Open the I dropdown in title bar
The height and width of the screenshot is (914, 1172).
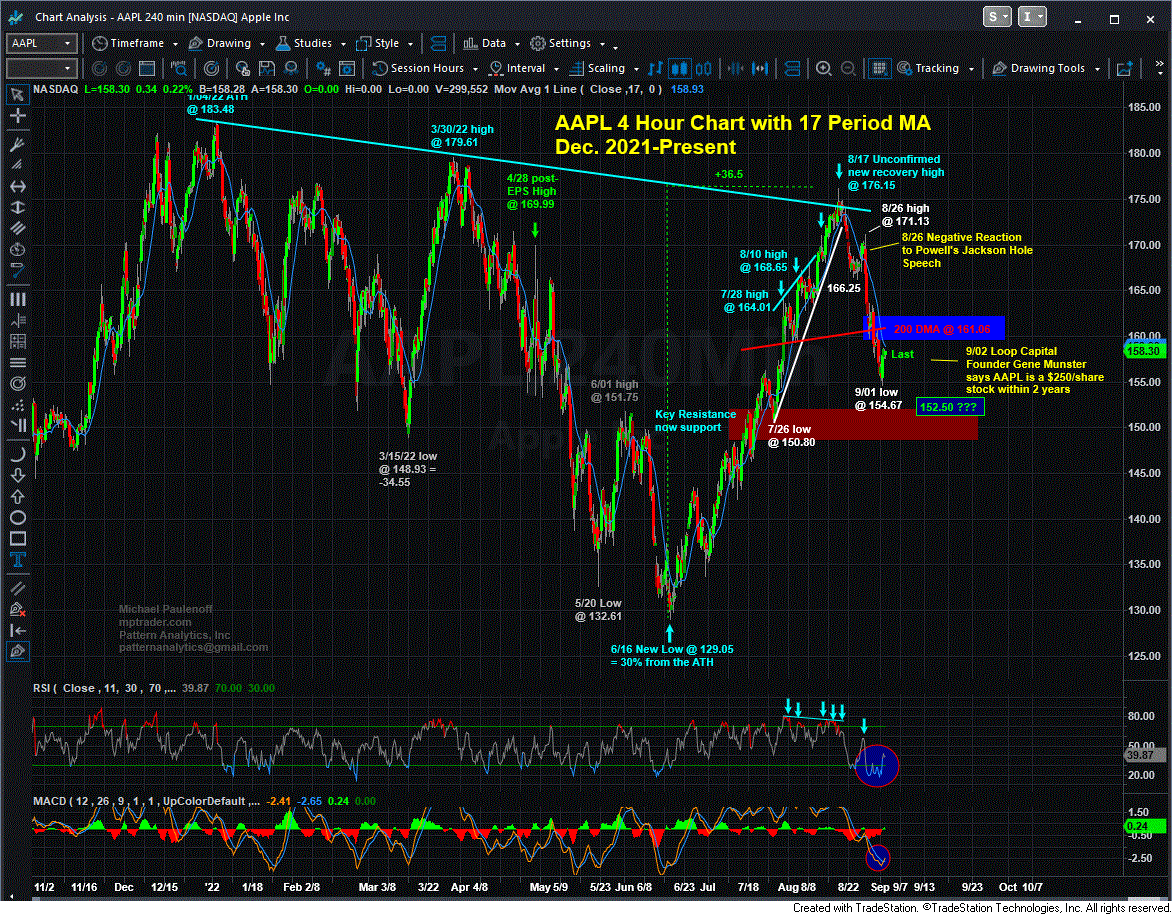point(1032,17)
